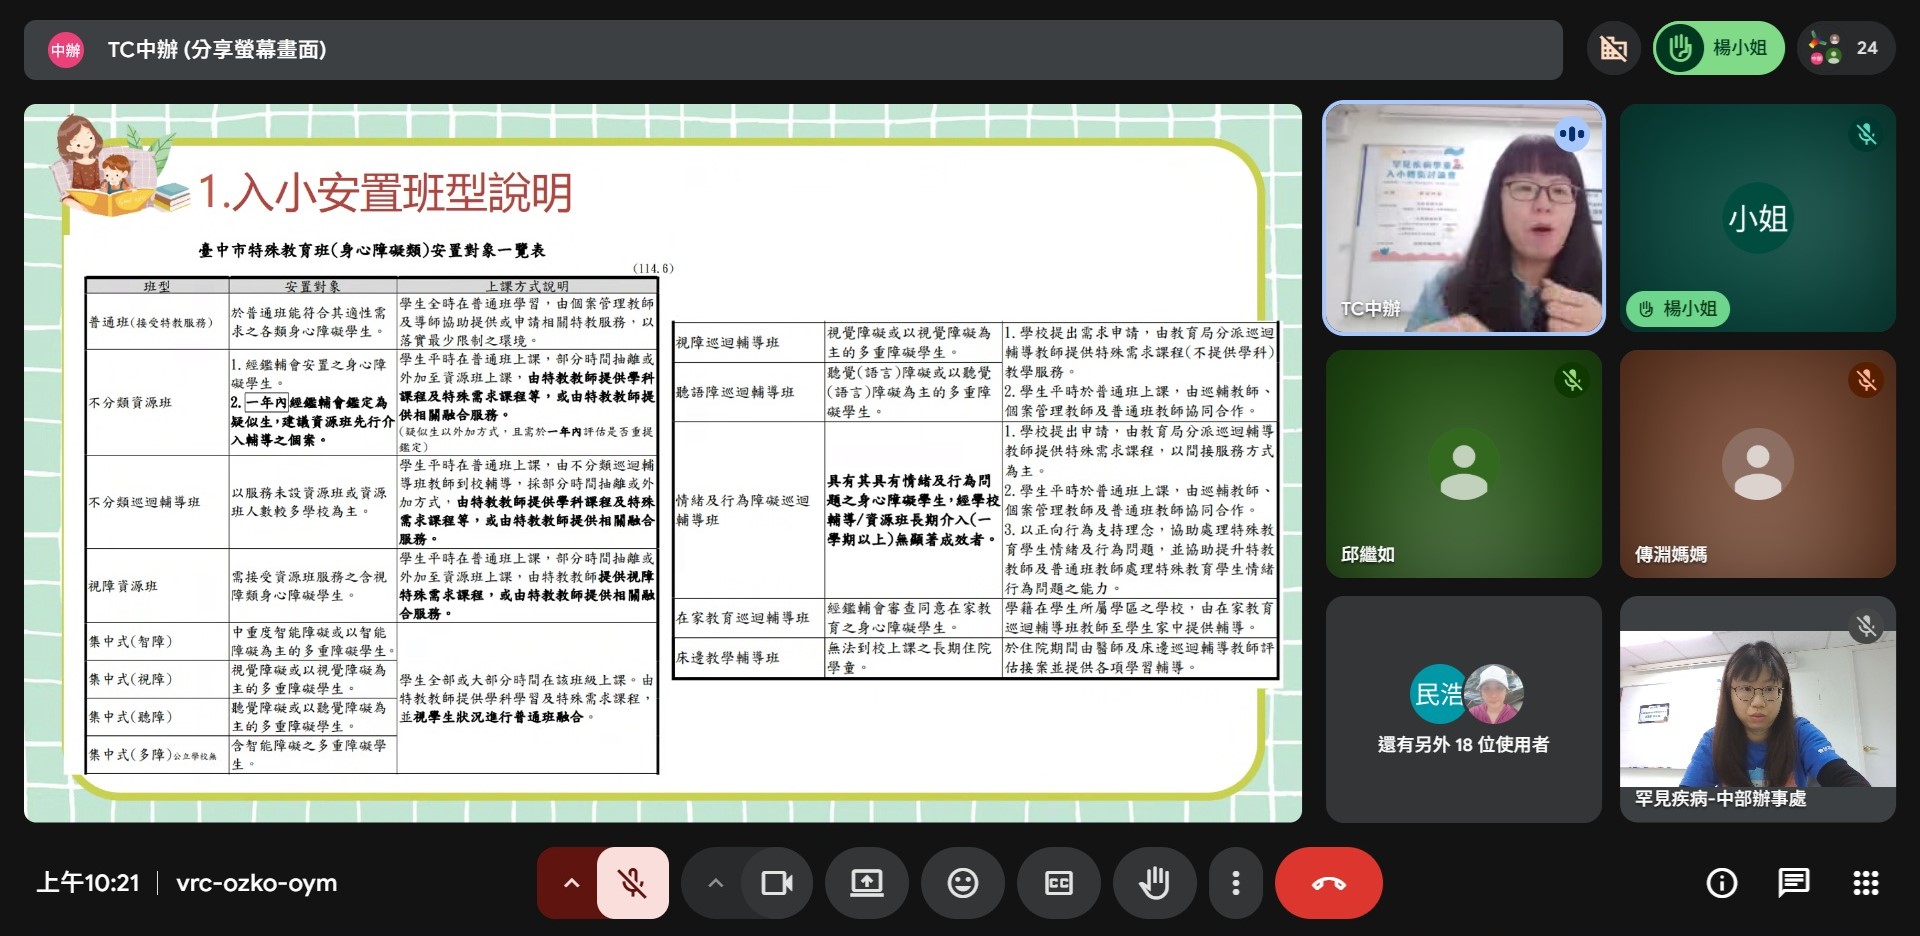1920x936 pixels.
Task: Select the 罕見疾病-中部辦事處 video tile
Action: coord(1757,710)
